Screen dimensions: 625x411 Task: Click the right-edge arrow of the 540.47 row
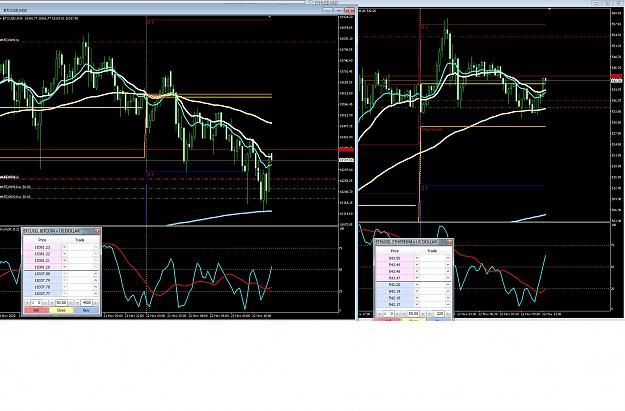(448, 277)
